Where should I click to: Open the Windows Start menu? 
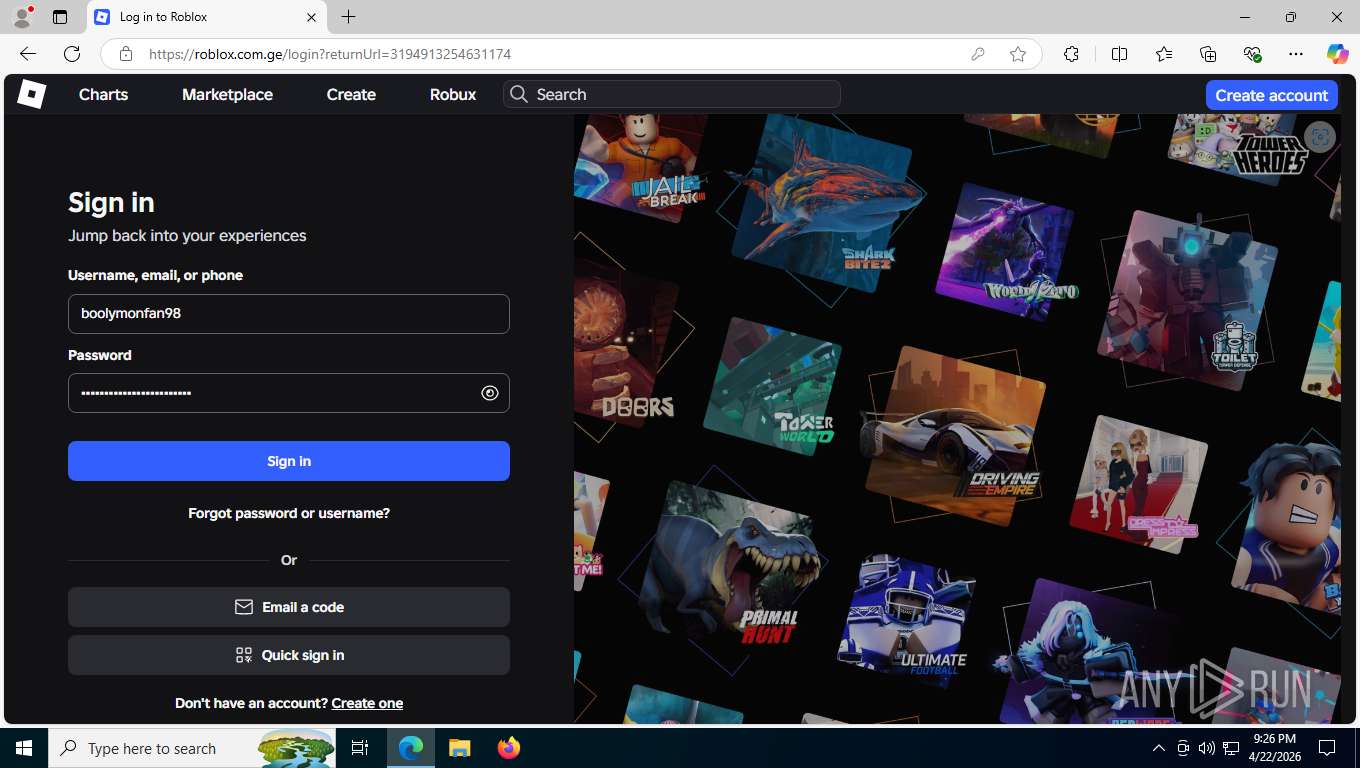24,748
